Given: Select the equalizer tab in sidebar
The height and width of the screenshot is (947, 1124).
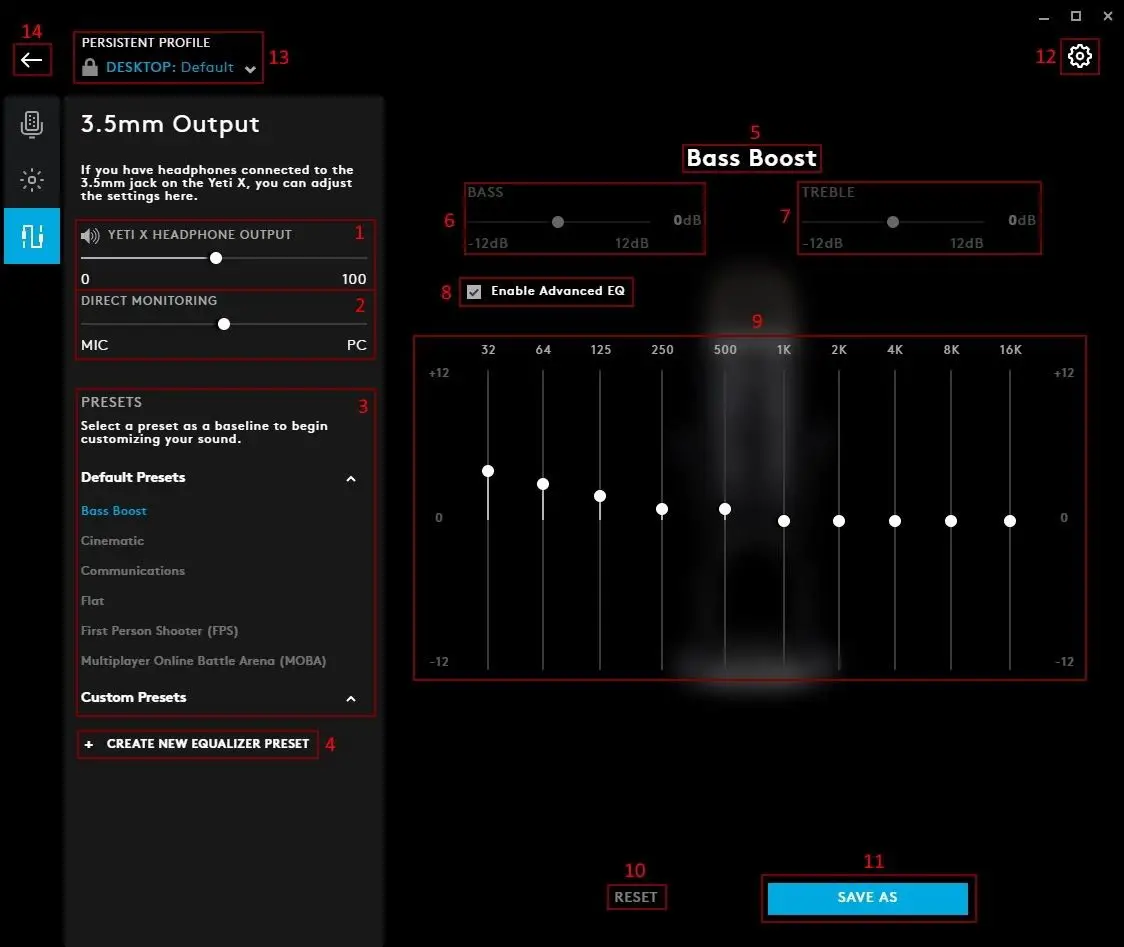Looking at the screenshot, I should (32, 236).
